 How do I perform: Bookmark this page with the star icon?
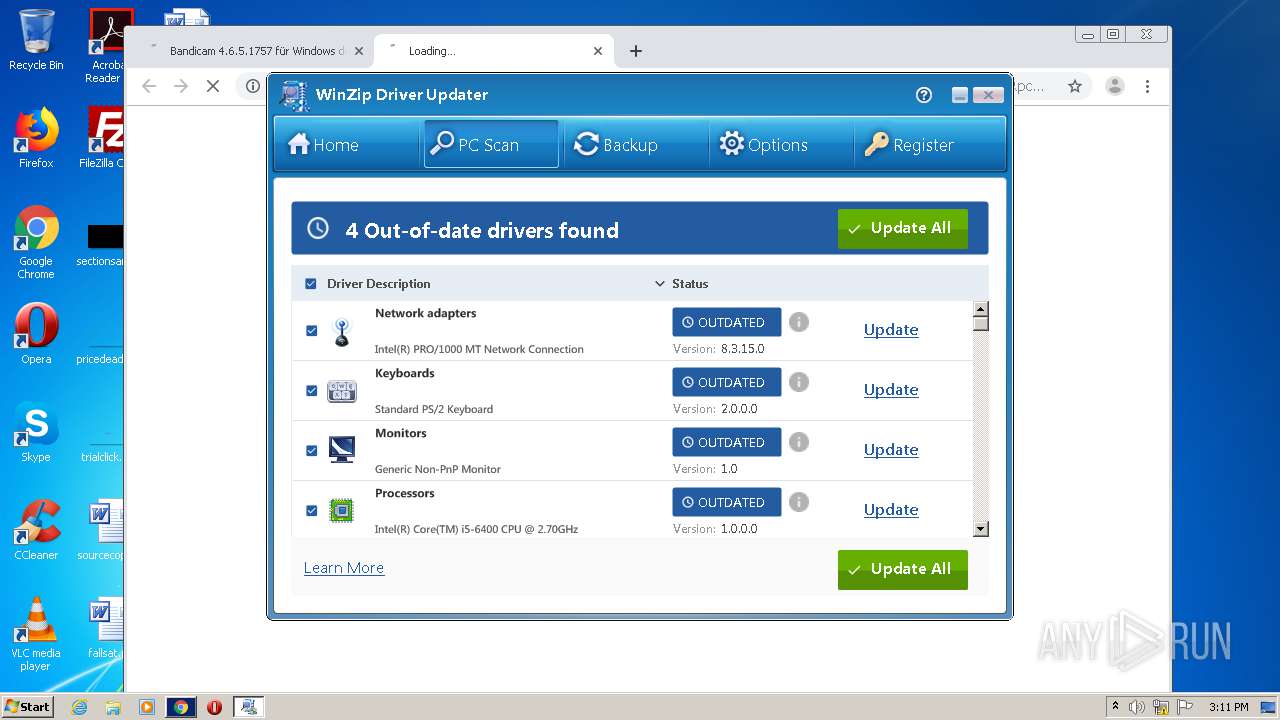(1075, 87)
